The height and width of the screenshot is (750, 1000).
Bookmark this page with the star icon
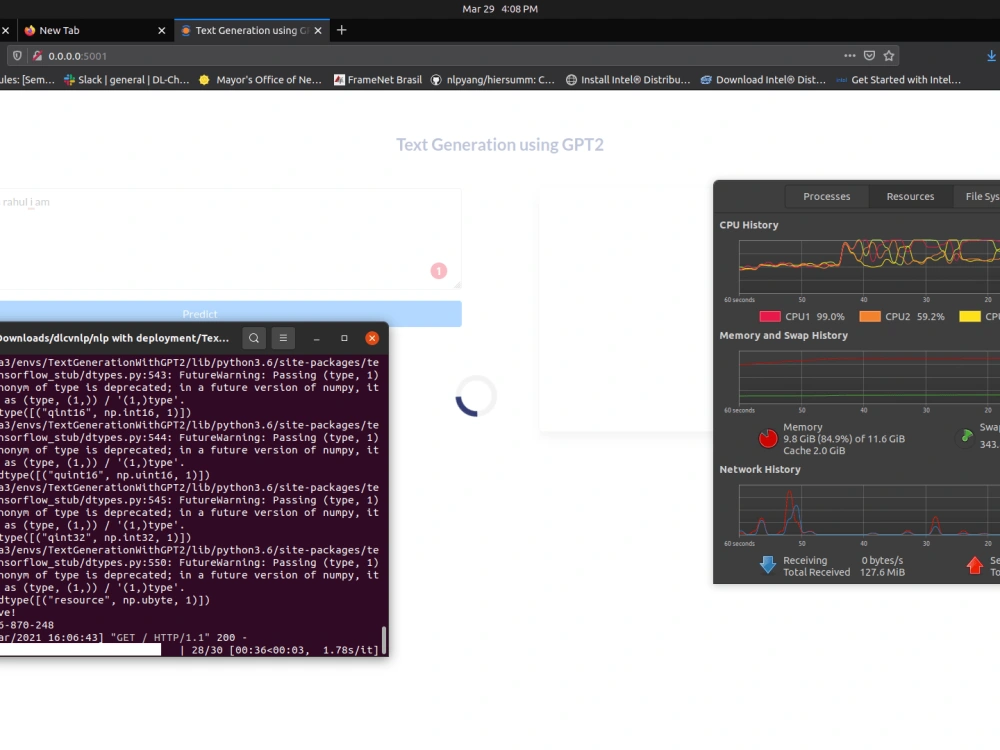tap(888, 57)
